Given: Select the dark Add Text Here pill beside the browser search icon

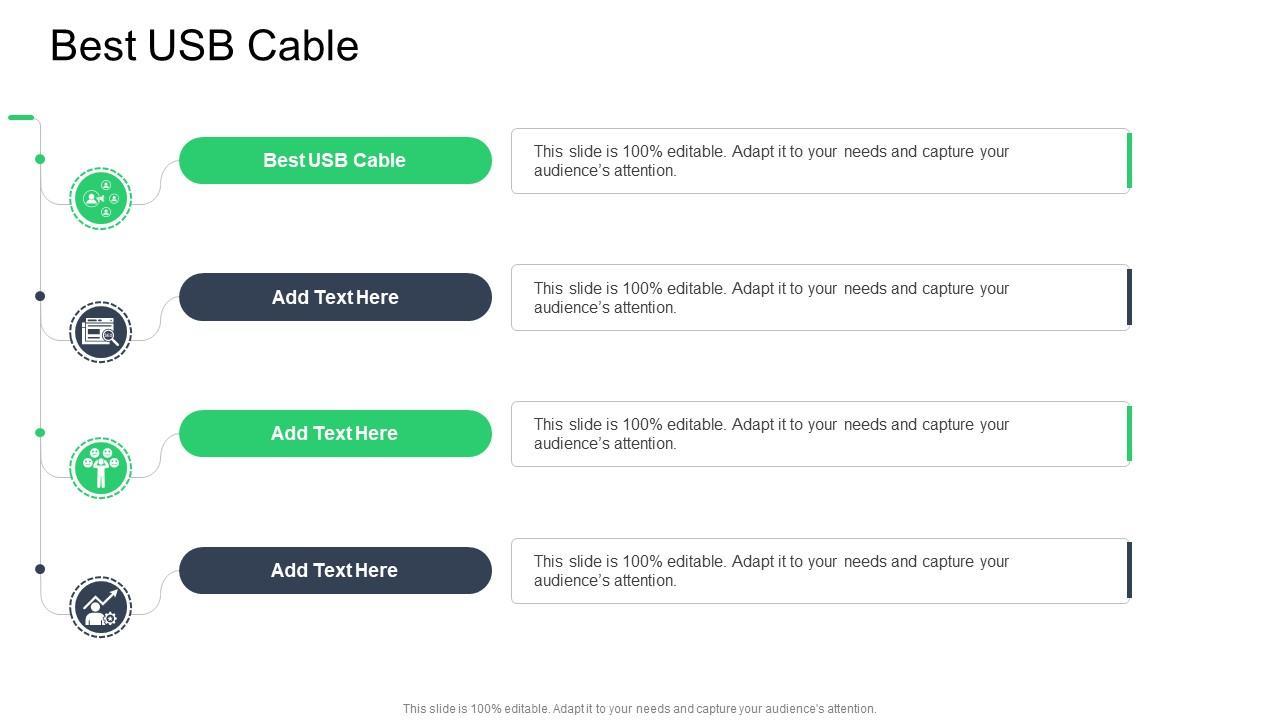Looking at the screenshot, I should 335,297.
